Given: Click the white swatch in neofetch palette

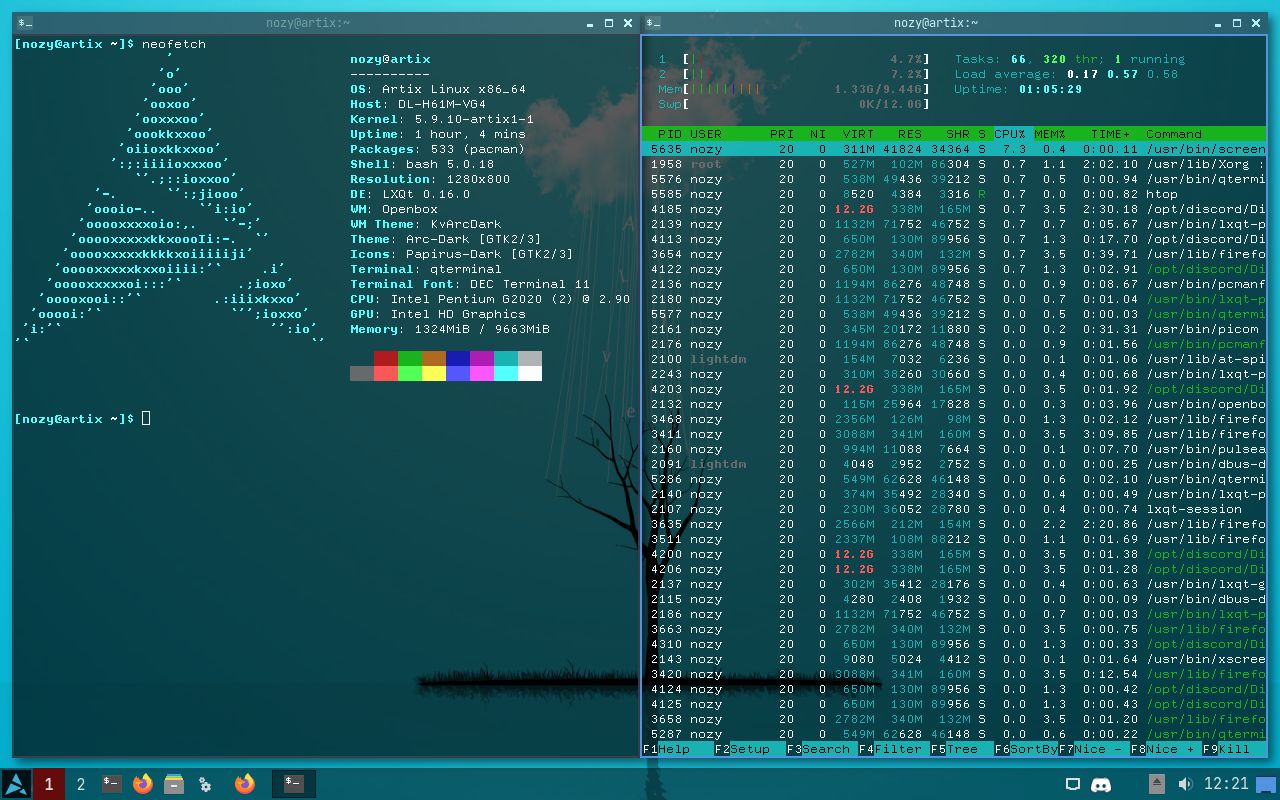Looking at the screenshot, I should coord(530,374).
